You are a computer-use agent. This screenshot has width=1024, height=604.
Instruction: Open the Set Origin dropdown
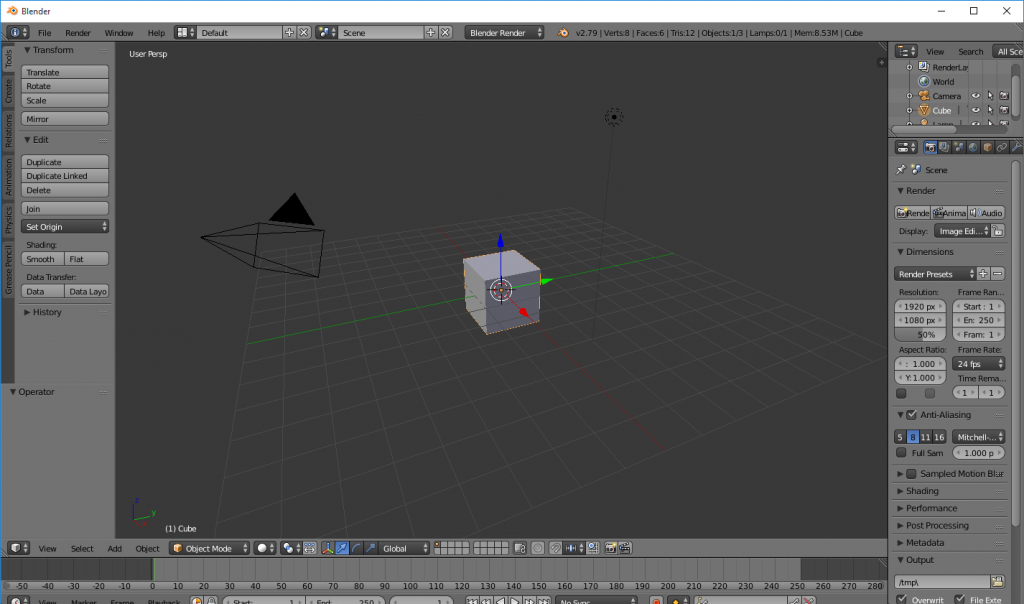point(65,227)
